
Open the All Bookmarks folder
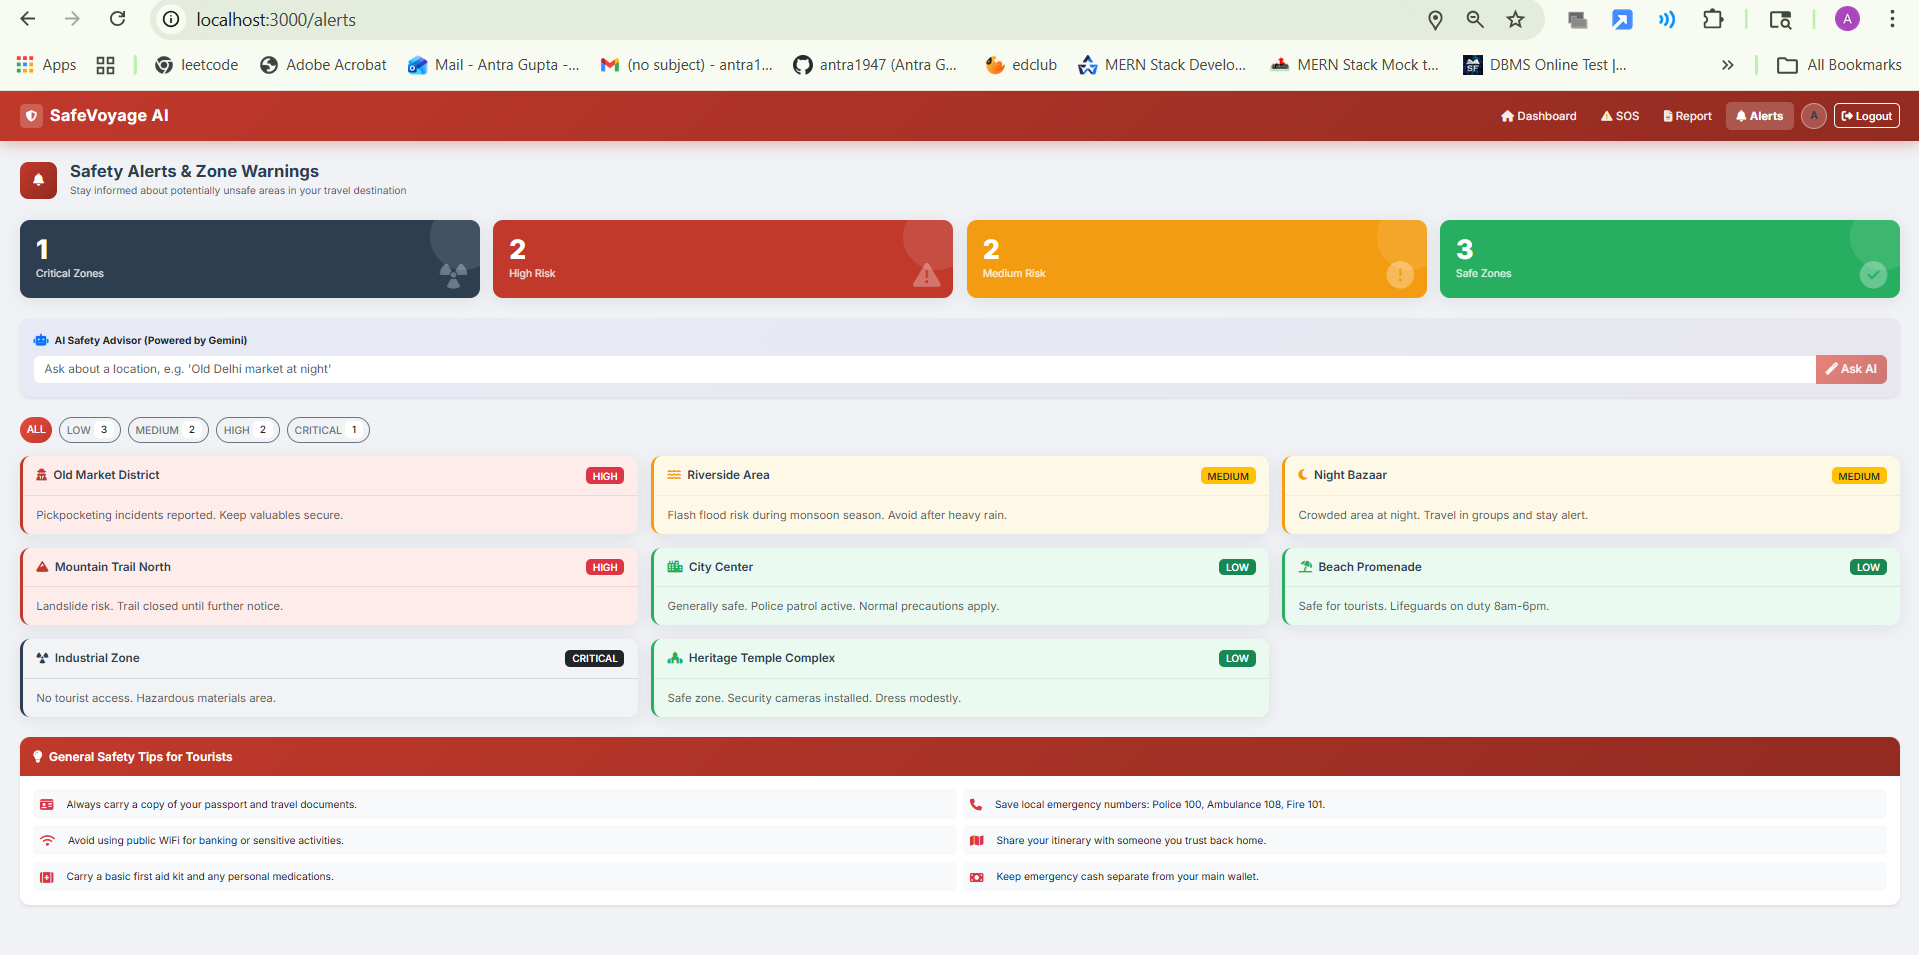[x=1839, y=65]
